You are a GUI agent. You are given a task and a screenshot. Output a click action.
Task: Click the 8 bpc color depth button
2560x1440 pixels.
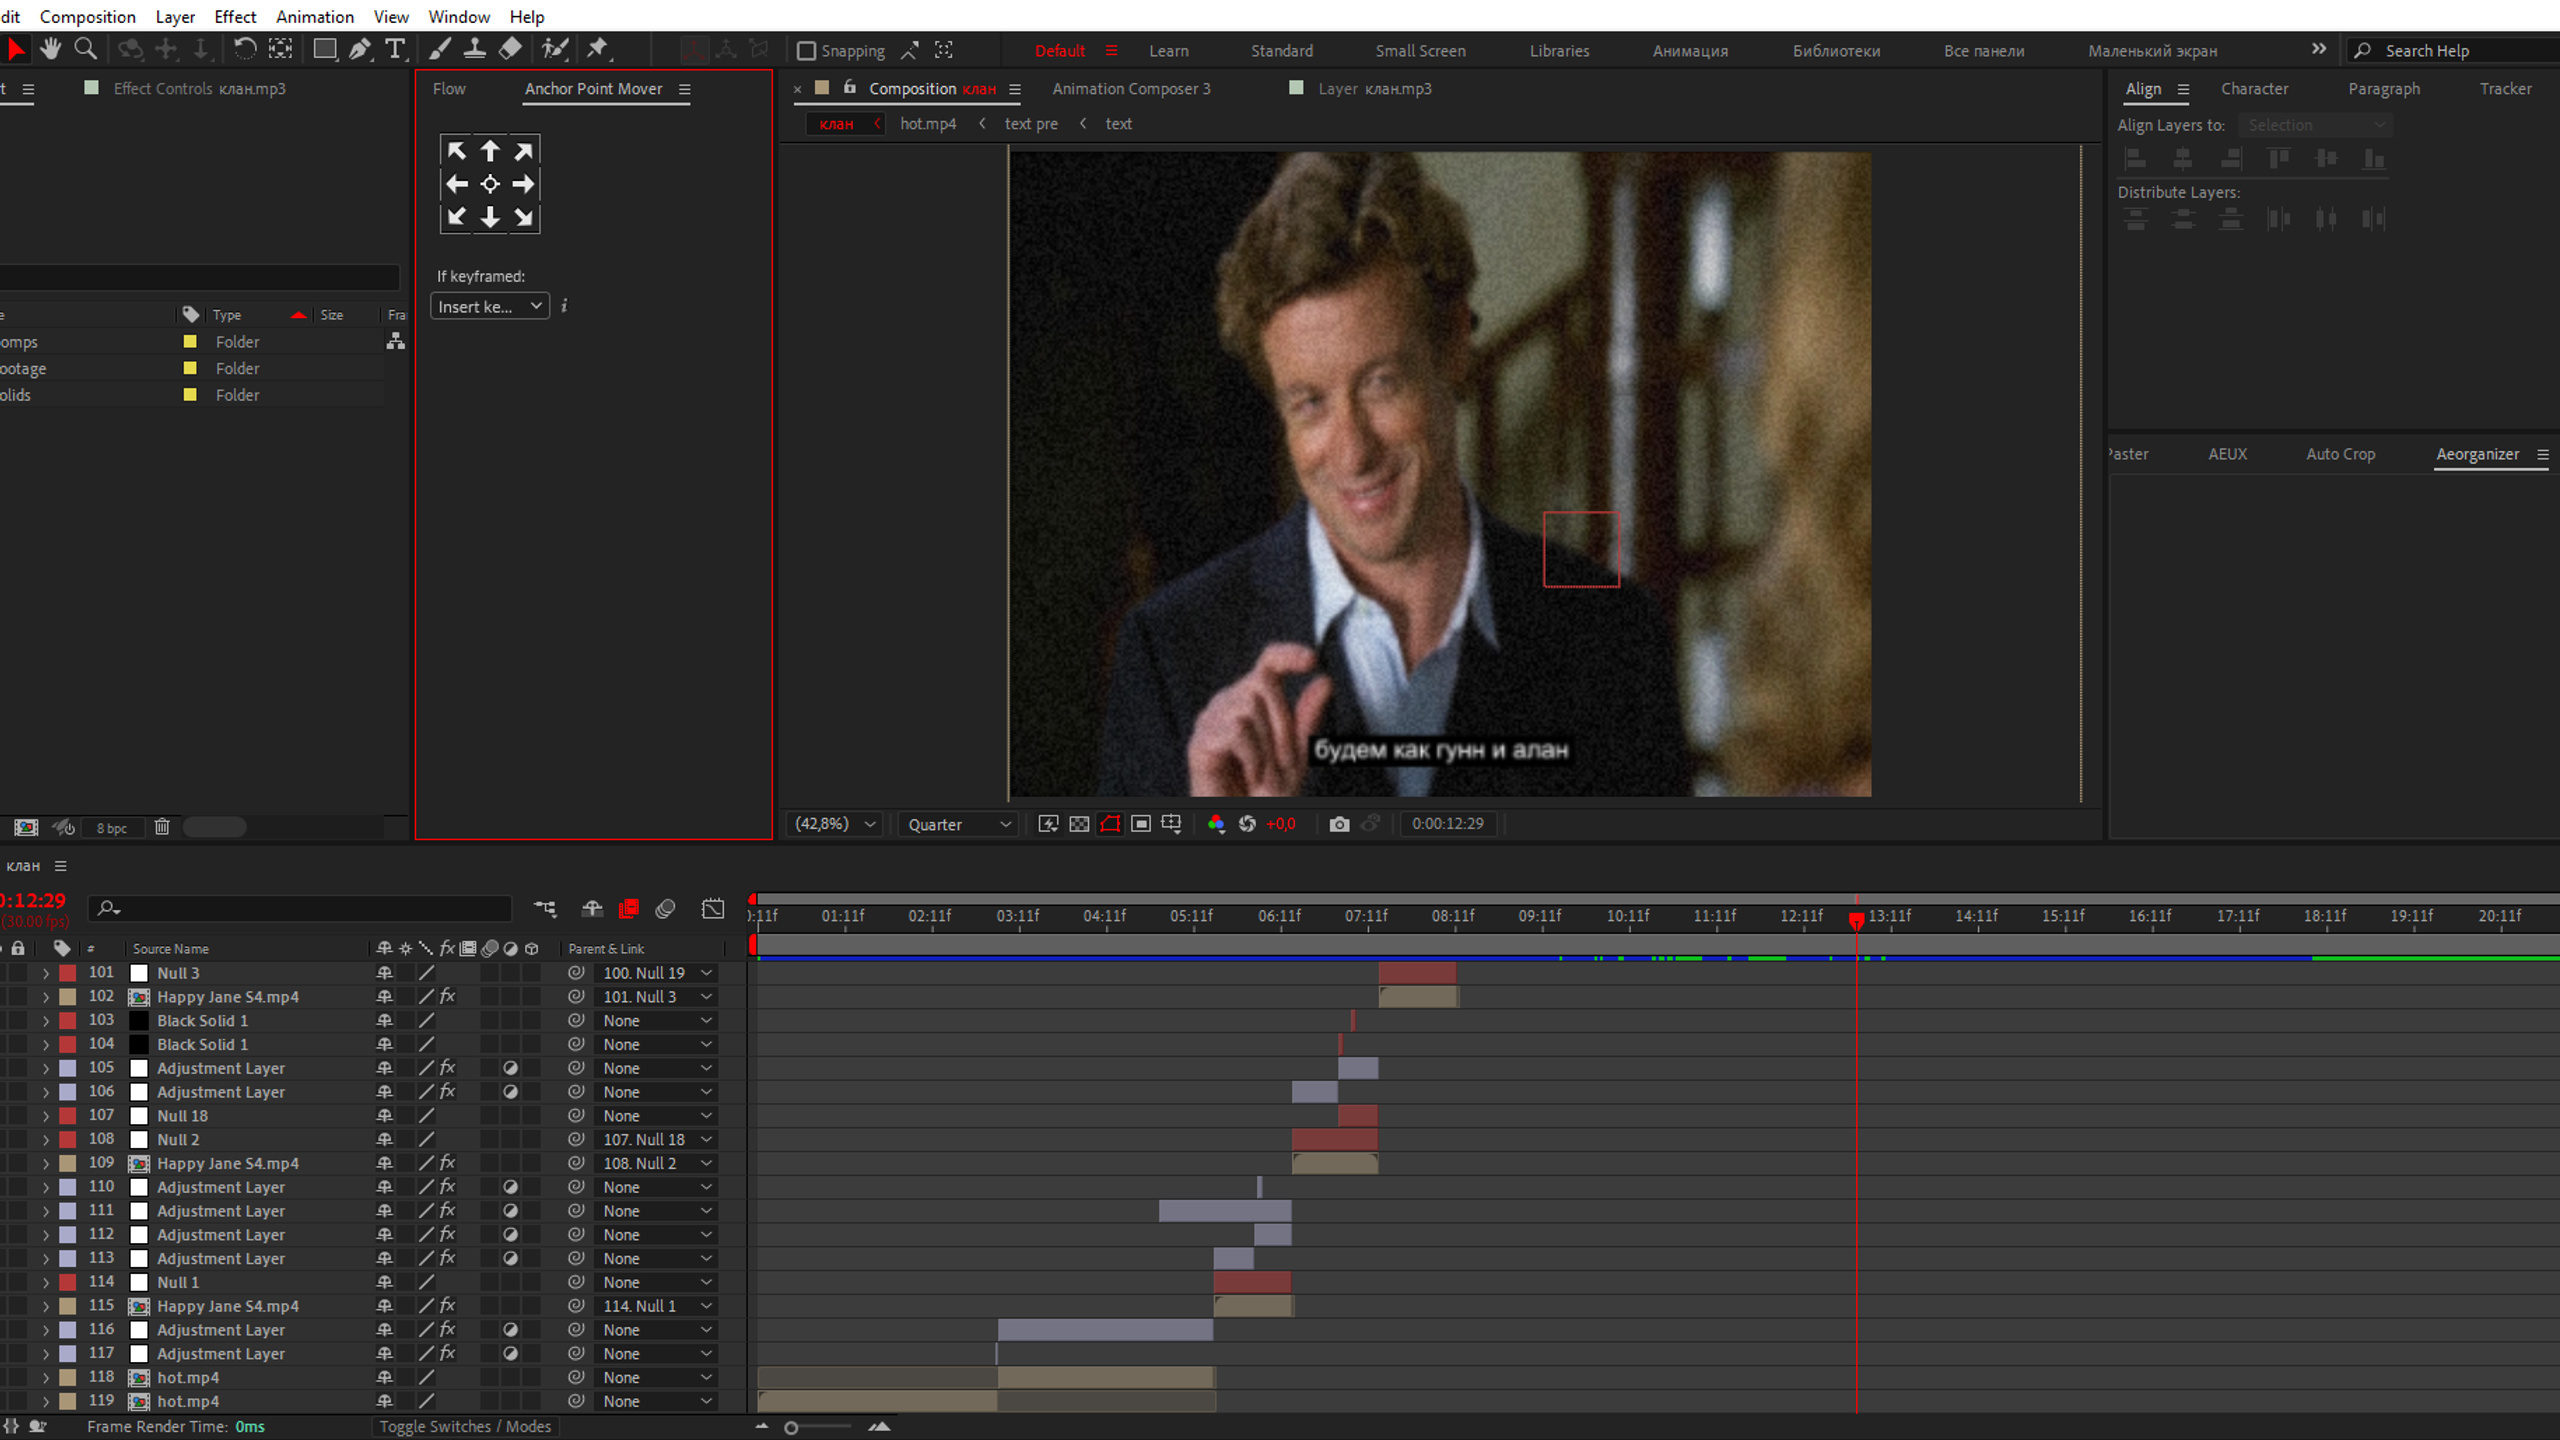coord(112,828)
